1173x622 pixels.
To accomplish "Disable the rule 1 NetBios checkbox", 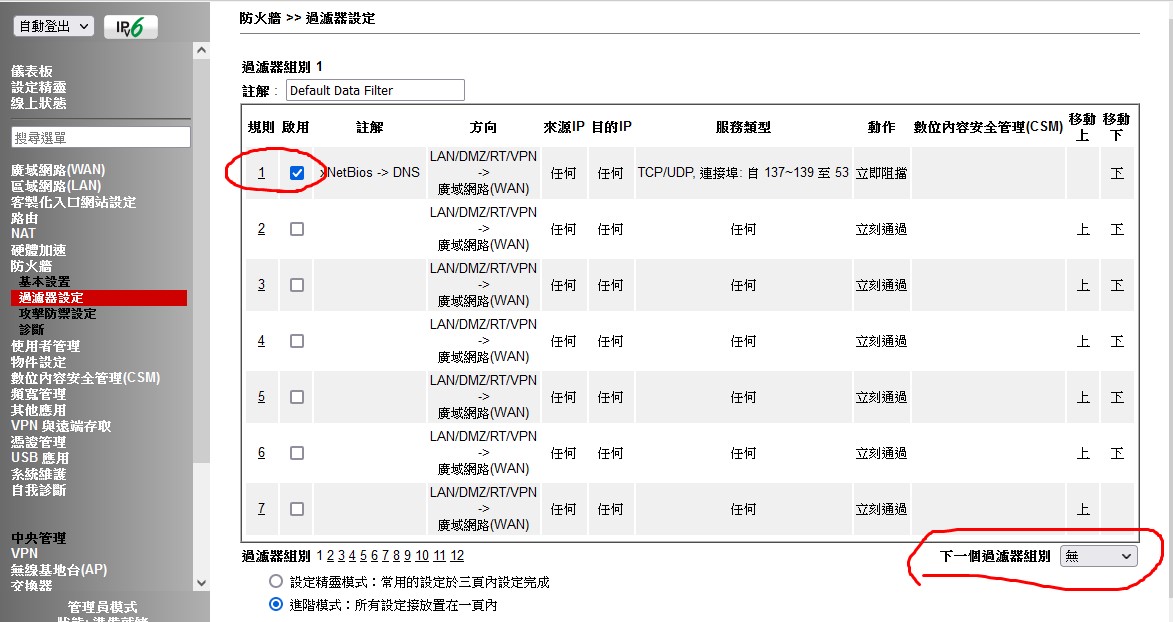I will click(297, 173).
